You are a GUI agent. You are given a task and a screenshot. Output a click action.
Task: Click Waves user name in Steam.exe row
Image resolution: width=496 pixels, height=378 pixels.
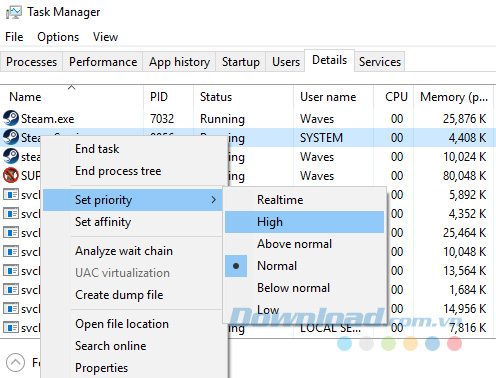tap(317, 119)
